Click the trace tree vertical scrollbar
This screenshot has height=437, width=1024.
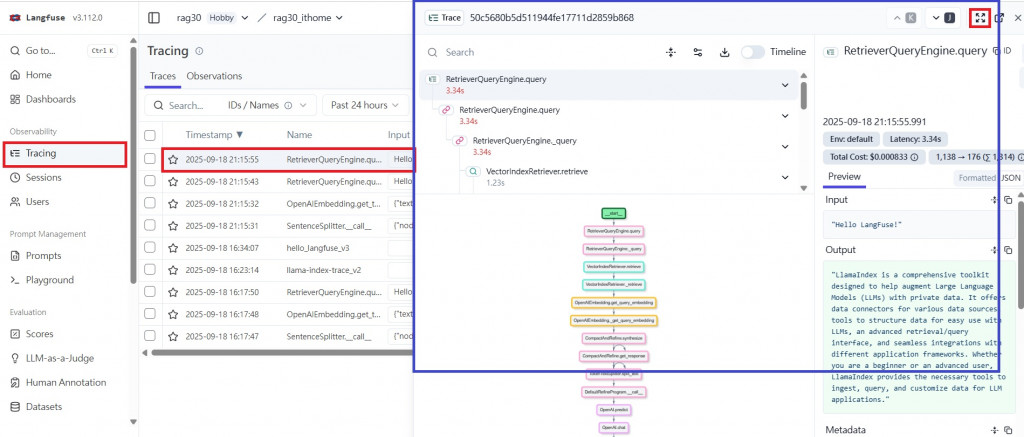804,96
